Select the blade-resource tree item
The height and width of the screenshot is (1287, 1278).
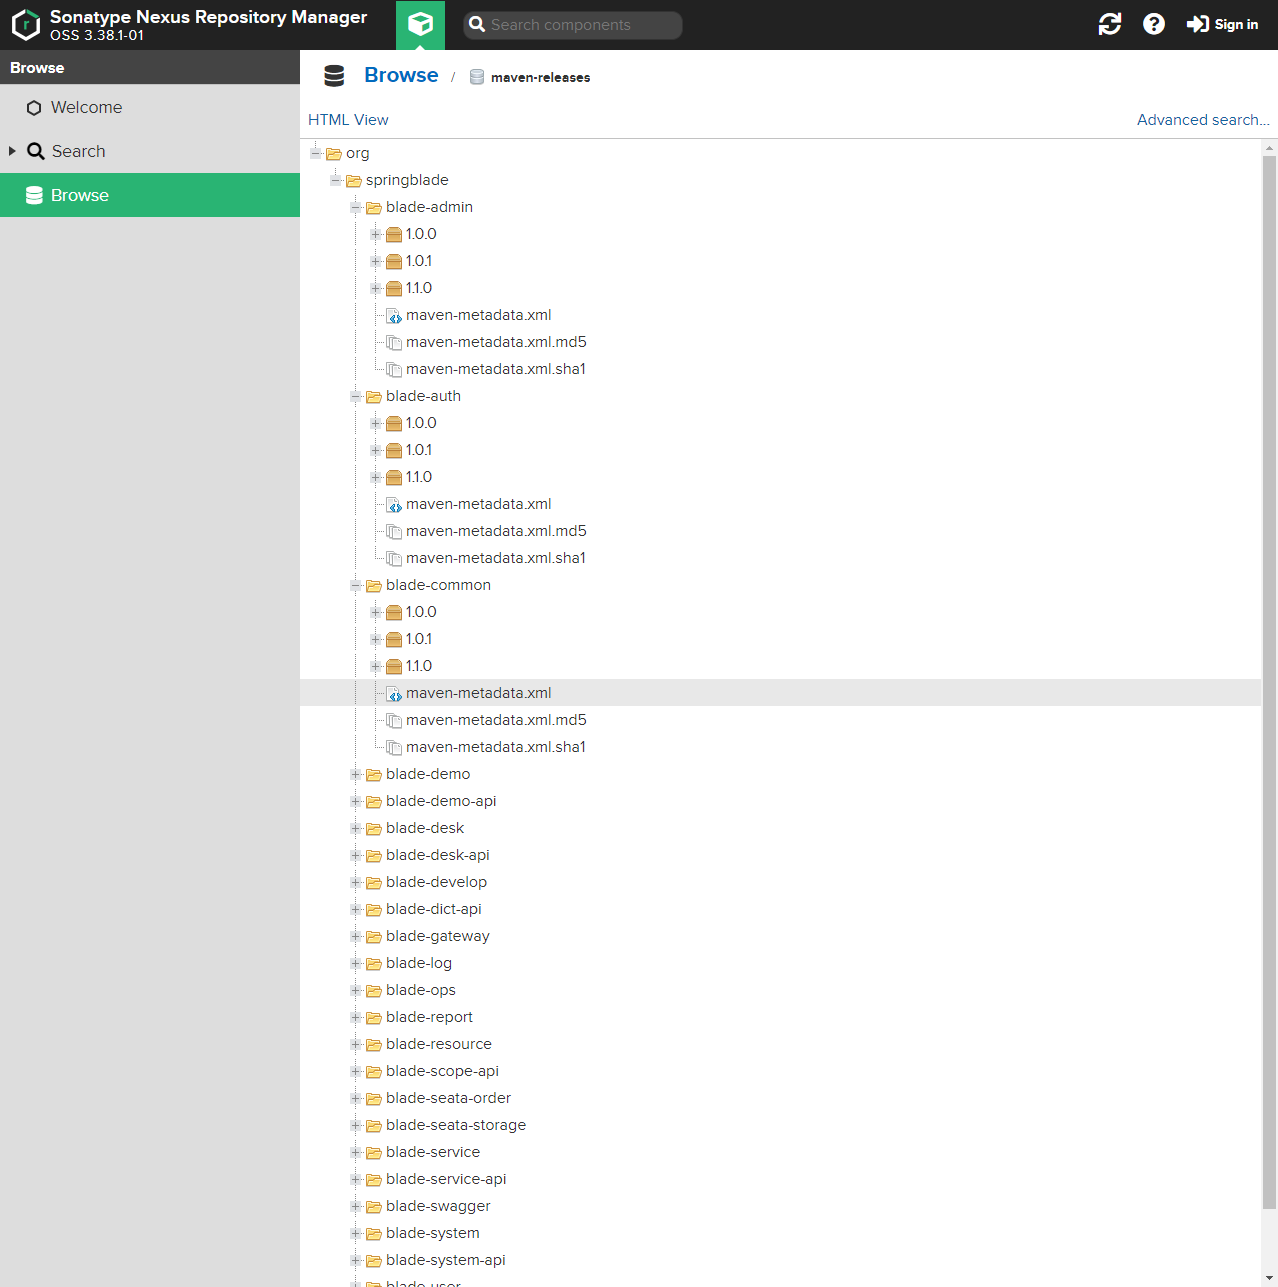tap(439, 1044)
